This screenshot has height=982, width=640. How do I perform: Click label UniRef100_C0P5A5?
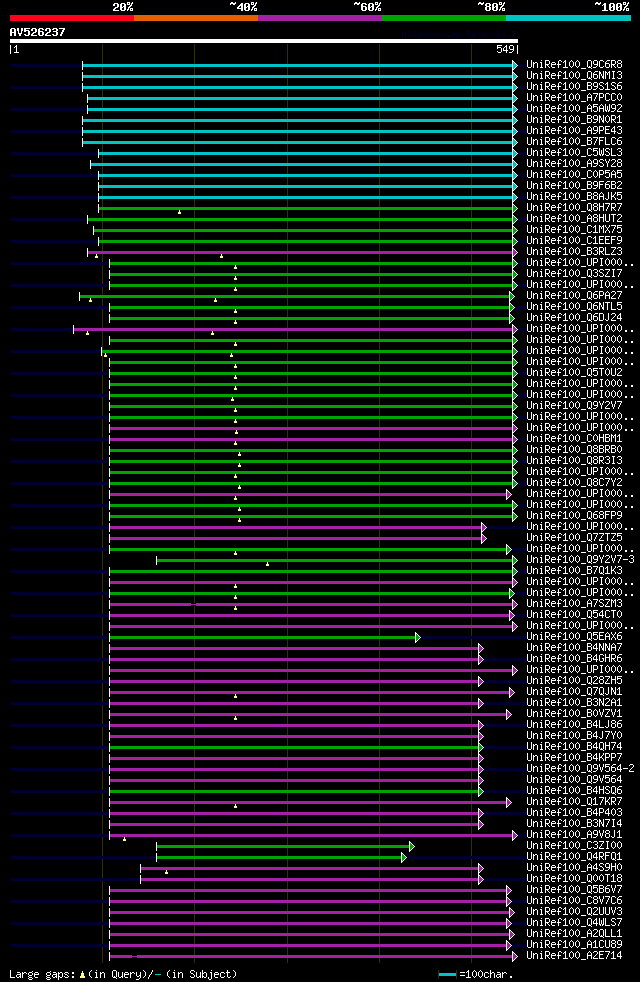574,175
